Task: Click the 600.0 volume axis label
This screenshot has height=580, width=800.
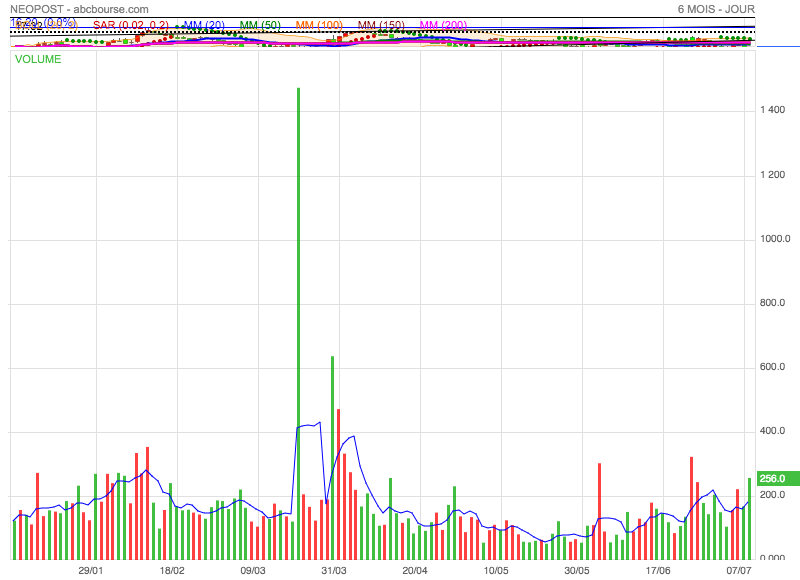Action: [773, 367]
